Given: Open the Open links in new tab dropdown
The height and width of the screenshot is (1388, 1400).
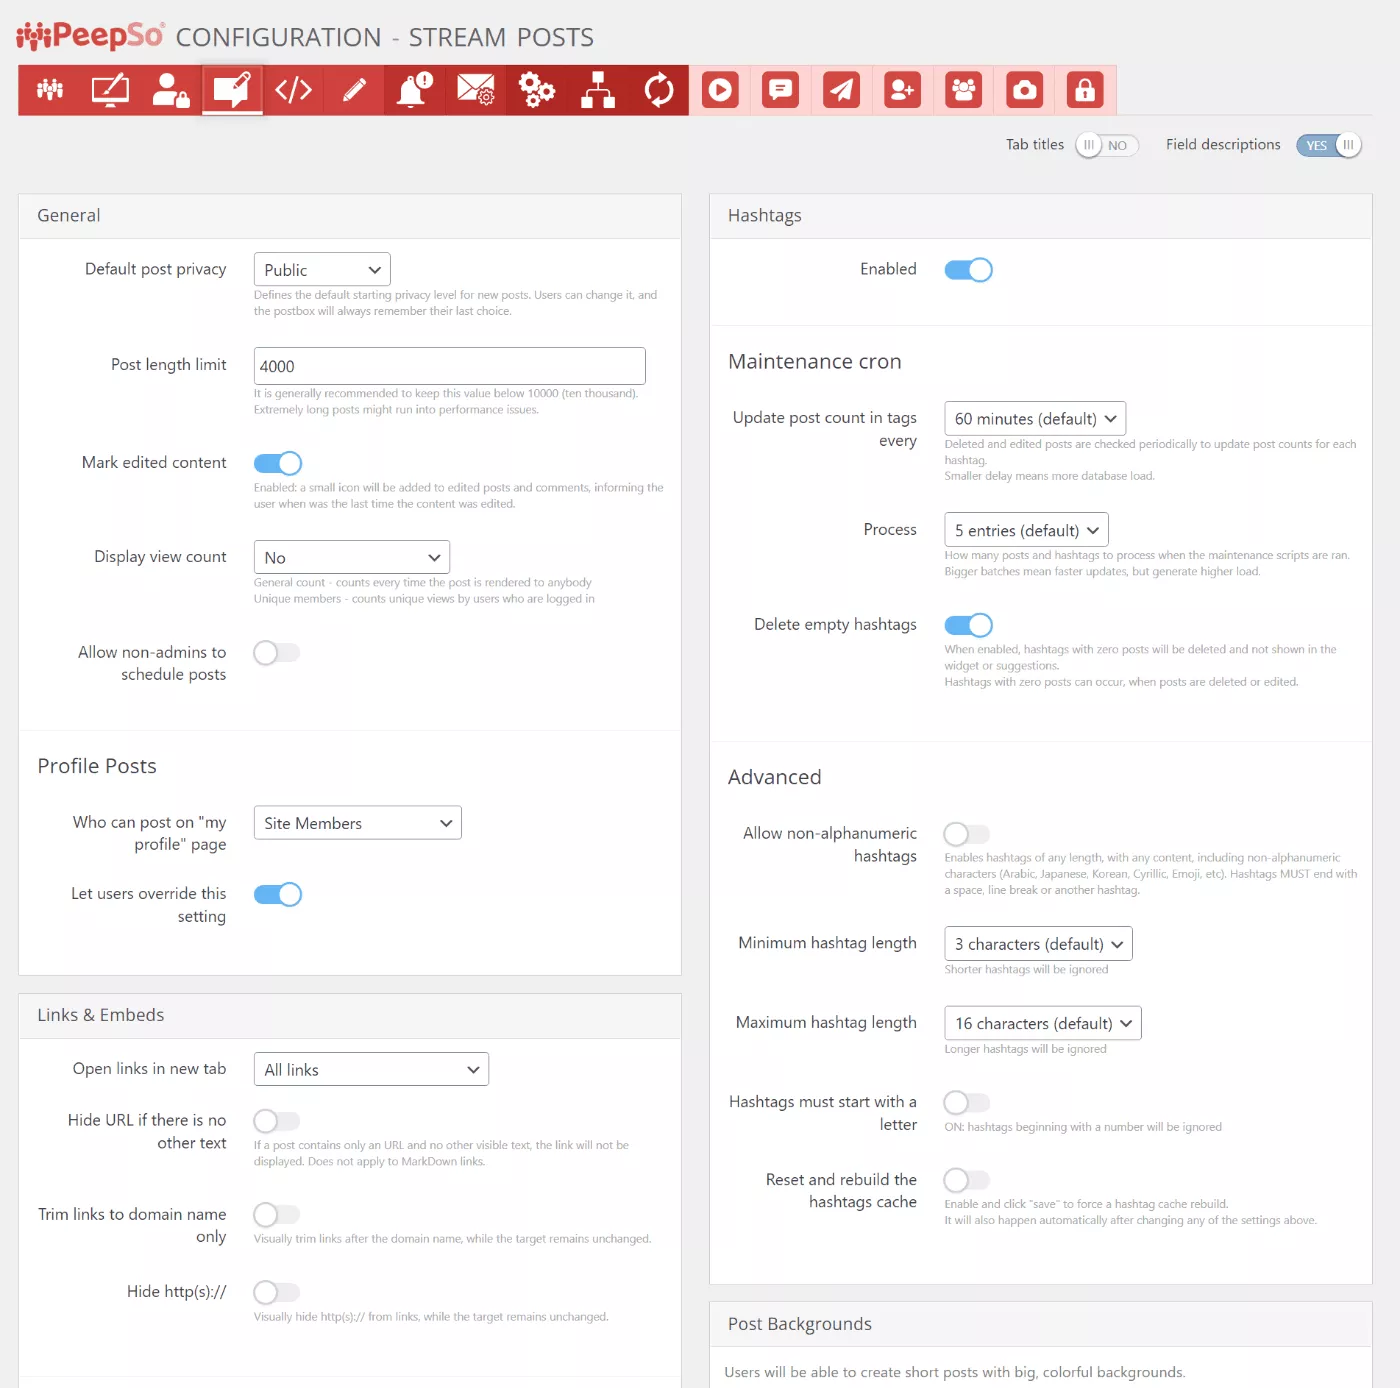Looking at the screenshot, I should coord(371,1069).
